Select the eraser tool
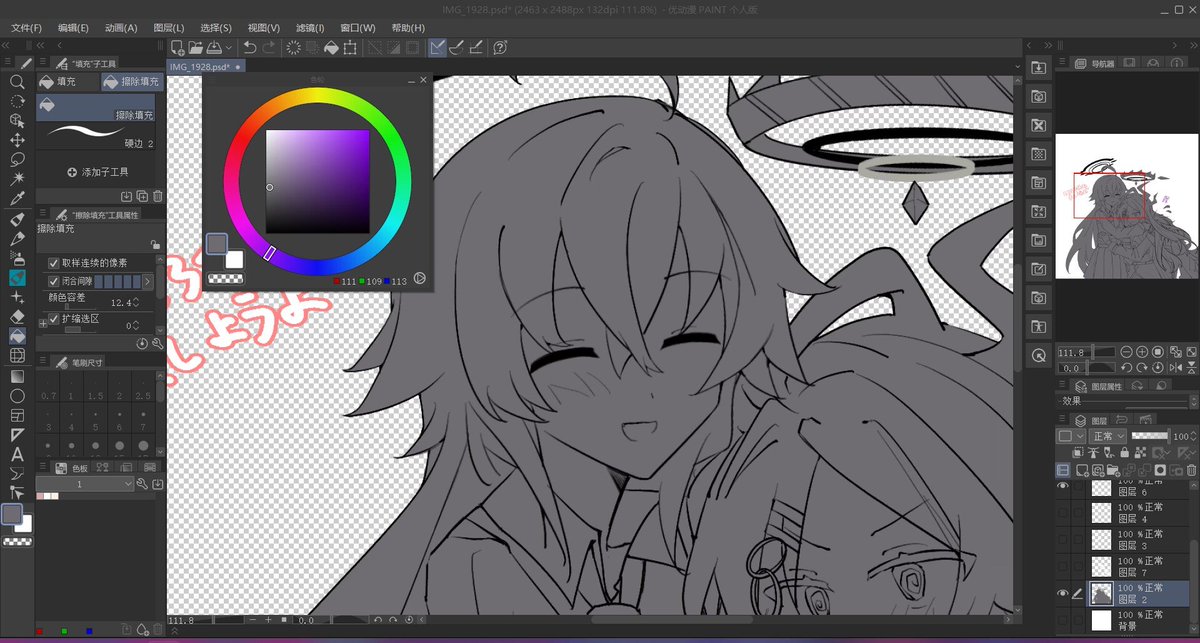1200x643 pixels. (x=17, y=316)
